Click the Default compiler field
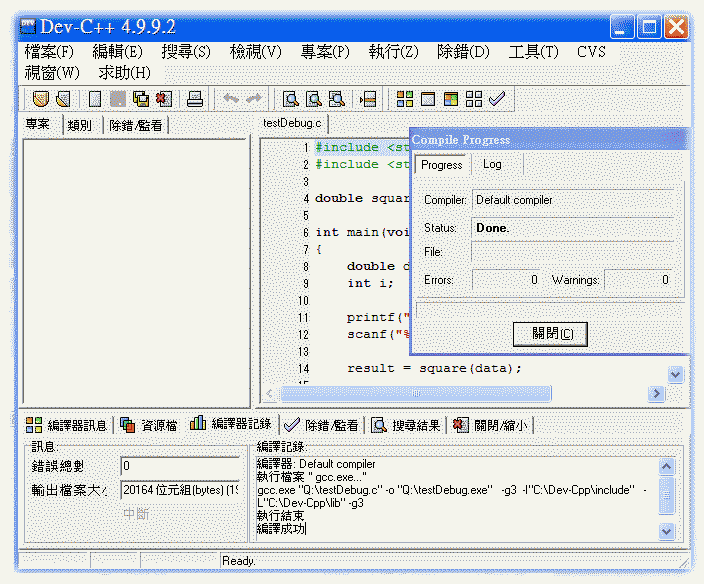704x584 pixels. [x=573, y=200]
